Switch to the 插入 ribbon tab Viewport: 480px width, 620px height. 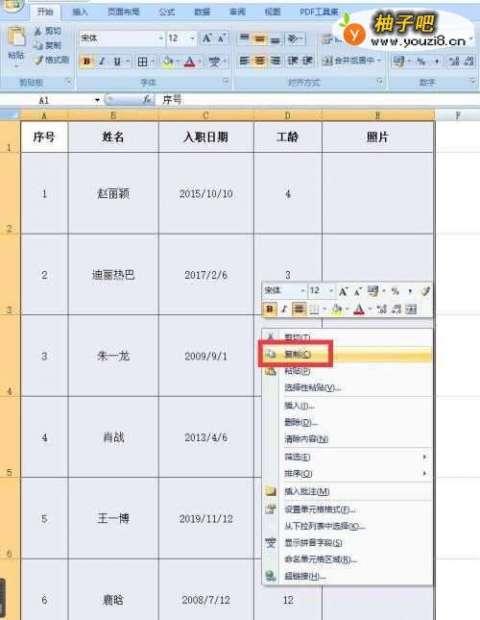click(x=80, y=11)
